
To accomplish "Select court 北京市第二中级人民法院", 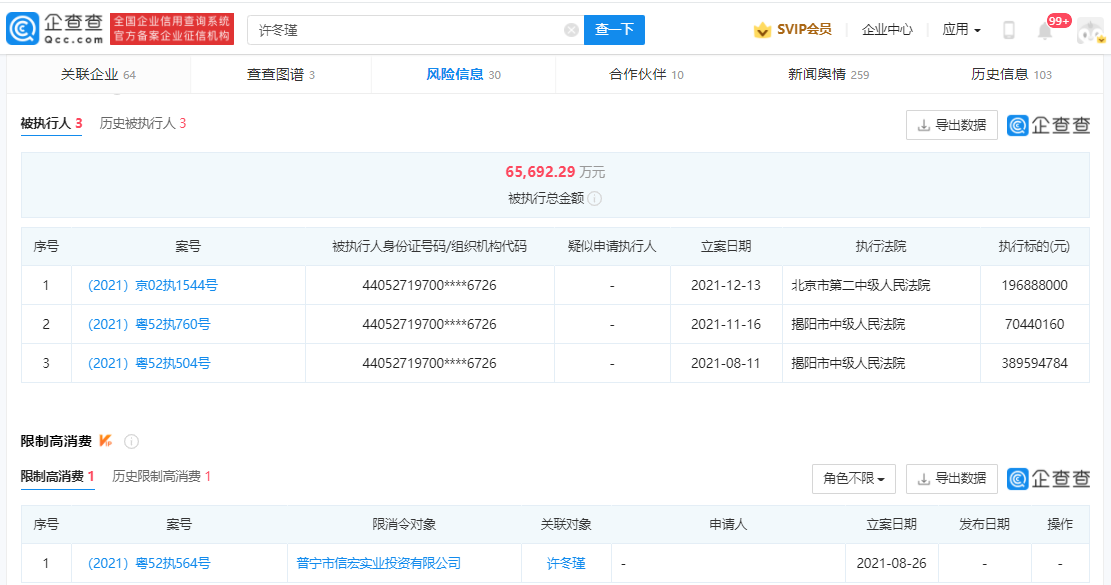I will pos(861,285).
